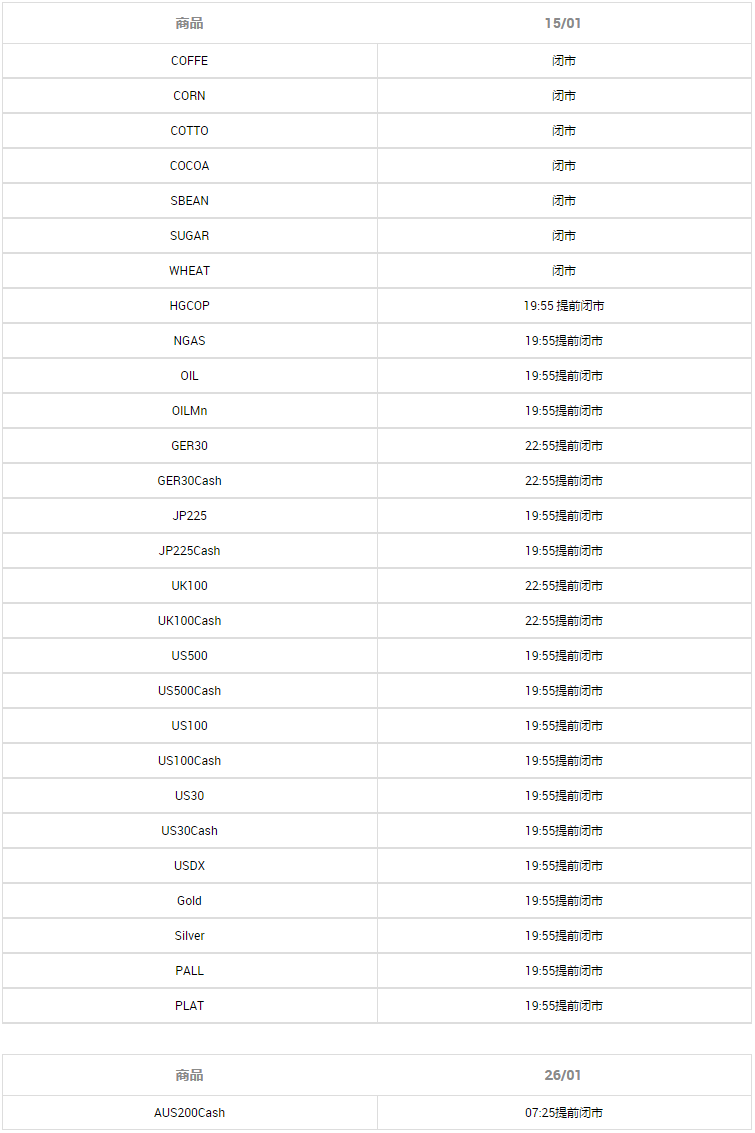Click the Gold product cell
This screenshot has width=755, height=1133.
tap(189, 901)
